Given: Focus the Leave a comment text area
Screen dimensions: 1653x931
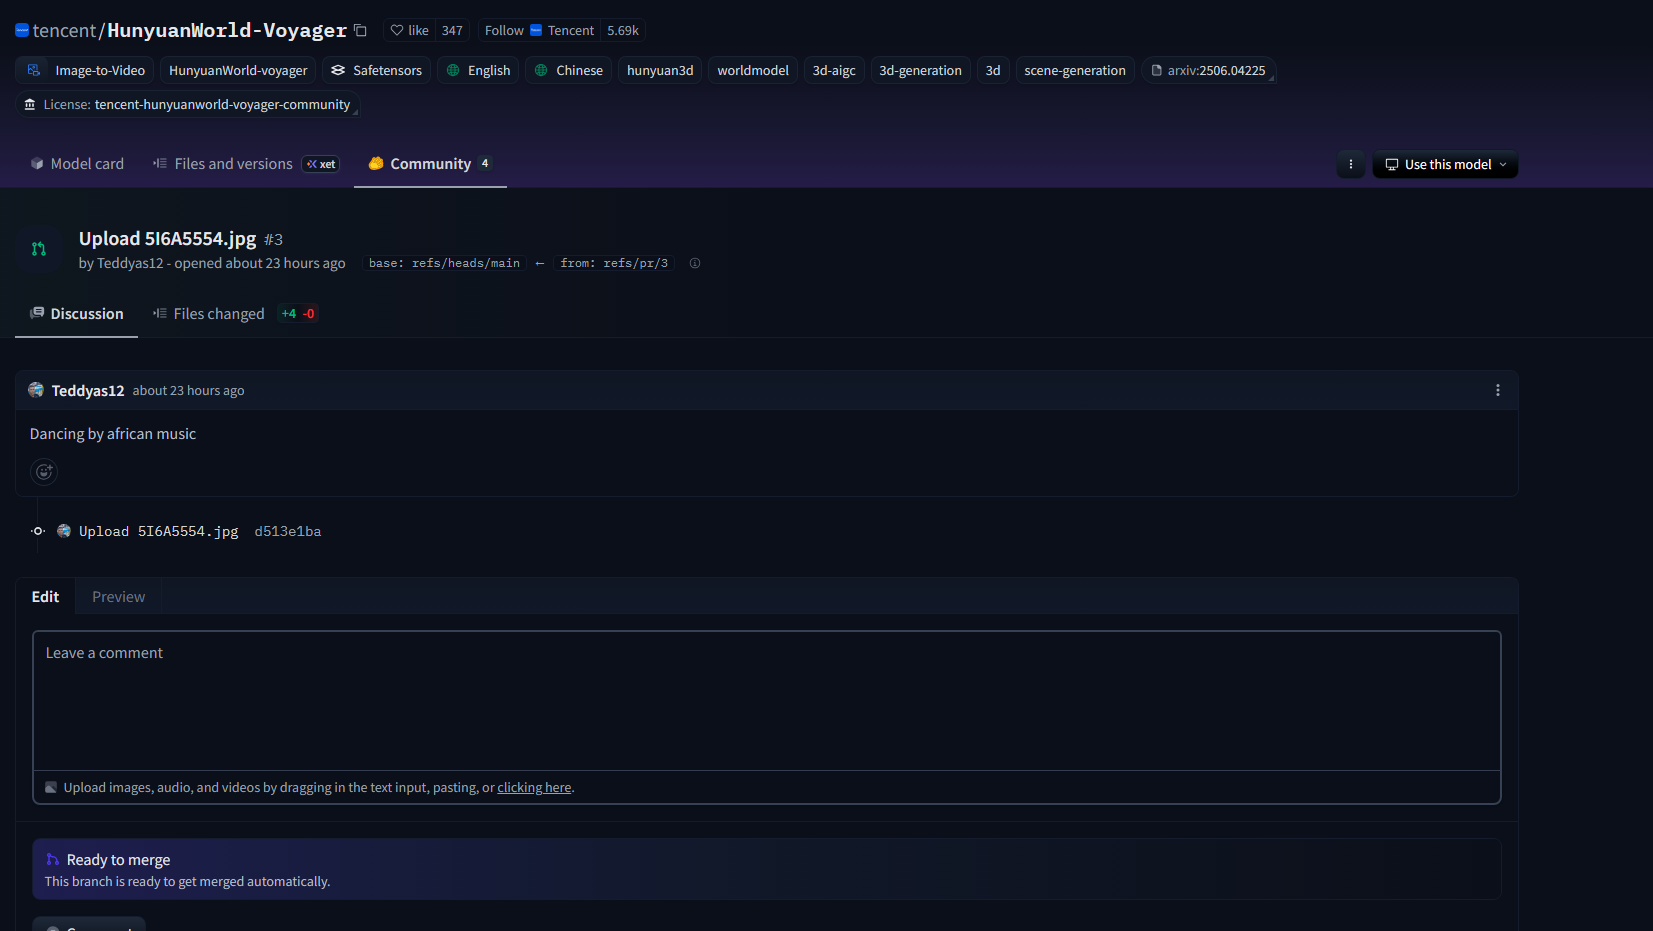Looking at the screenshot, I should pos(767,701).
